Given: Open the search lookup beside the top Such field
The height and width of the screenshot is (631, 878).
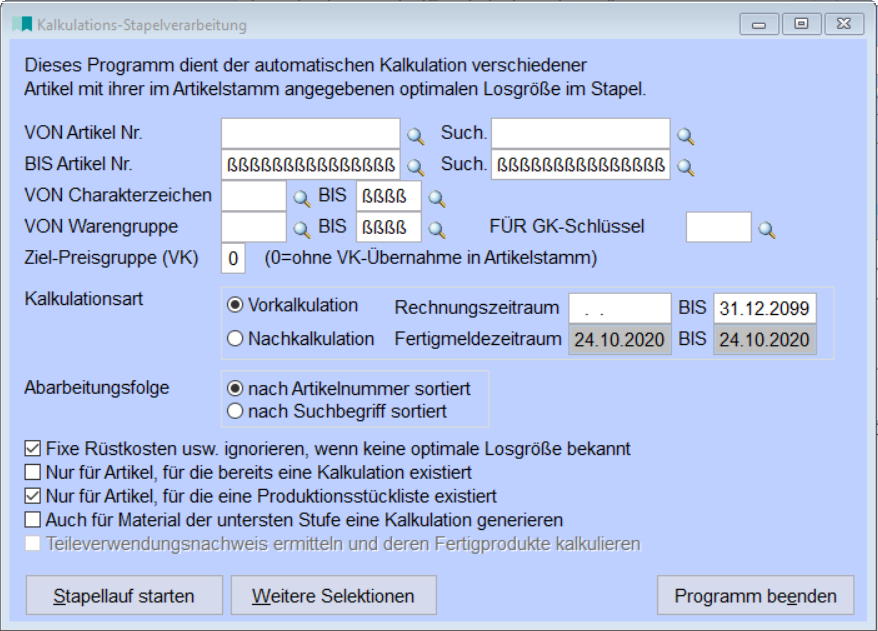Looking at the screenshot, I should (684, 132).
